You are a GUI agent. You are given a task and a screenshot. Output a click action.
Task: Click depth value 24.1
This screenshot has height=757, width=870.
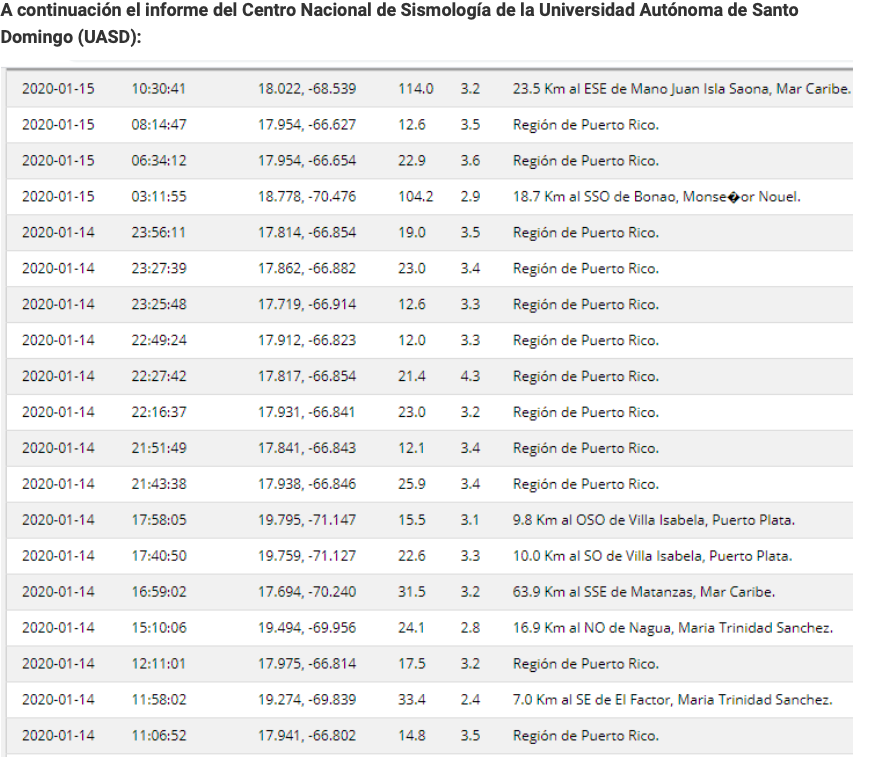tap(411, 628)
